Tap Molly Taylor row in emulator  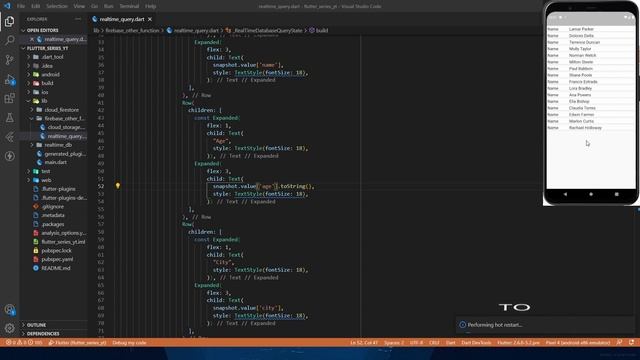tap(591, 49)
